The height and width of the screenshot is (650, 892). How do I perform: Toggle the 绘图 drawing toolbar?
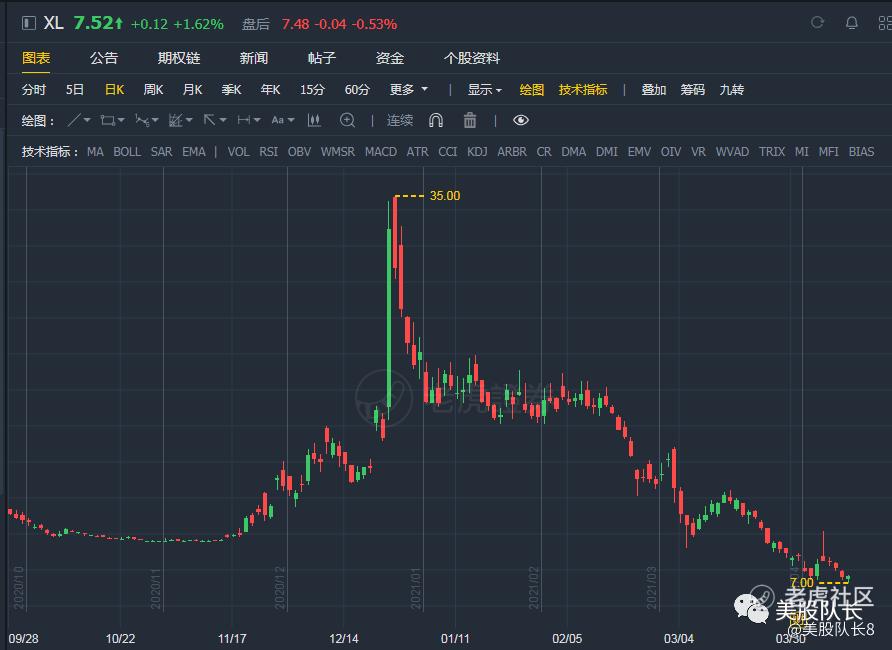pyautogui.click(x=531, y=90)
